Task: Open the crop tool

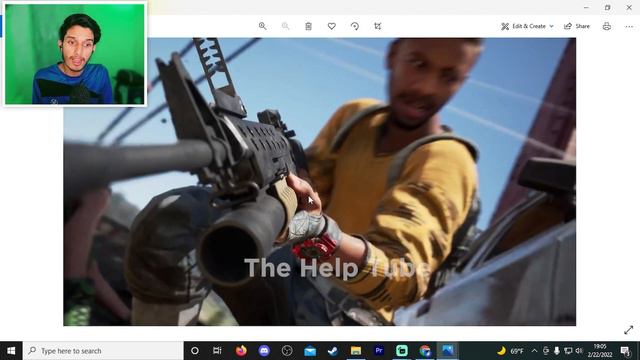Action: click(378, 26)
